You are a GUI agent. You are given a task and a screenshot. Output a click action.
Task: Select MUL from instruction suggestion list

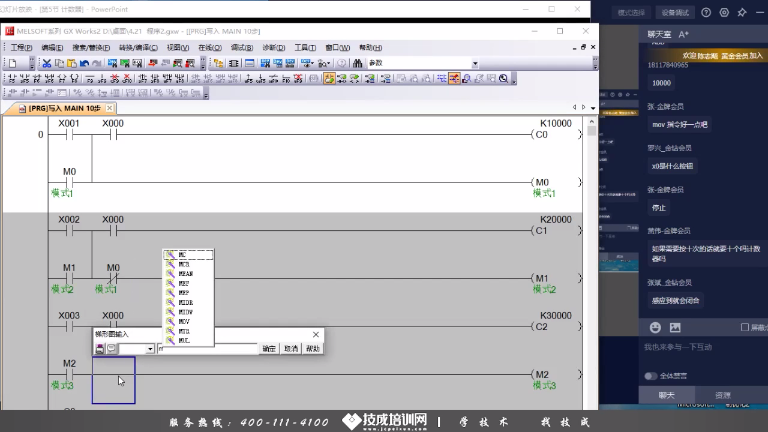[189, 340]
